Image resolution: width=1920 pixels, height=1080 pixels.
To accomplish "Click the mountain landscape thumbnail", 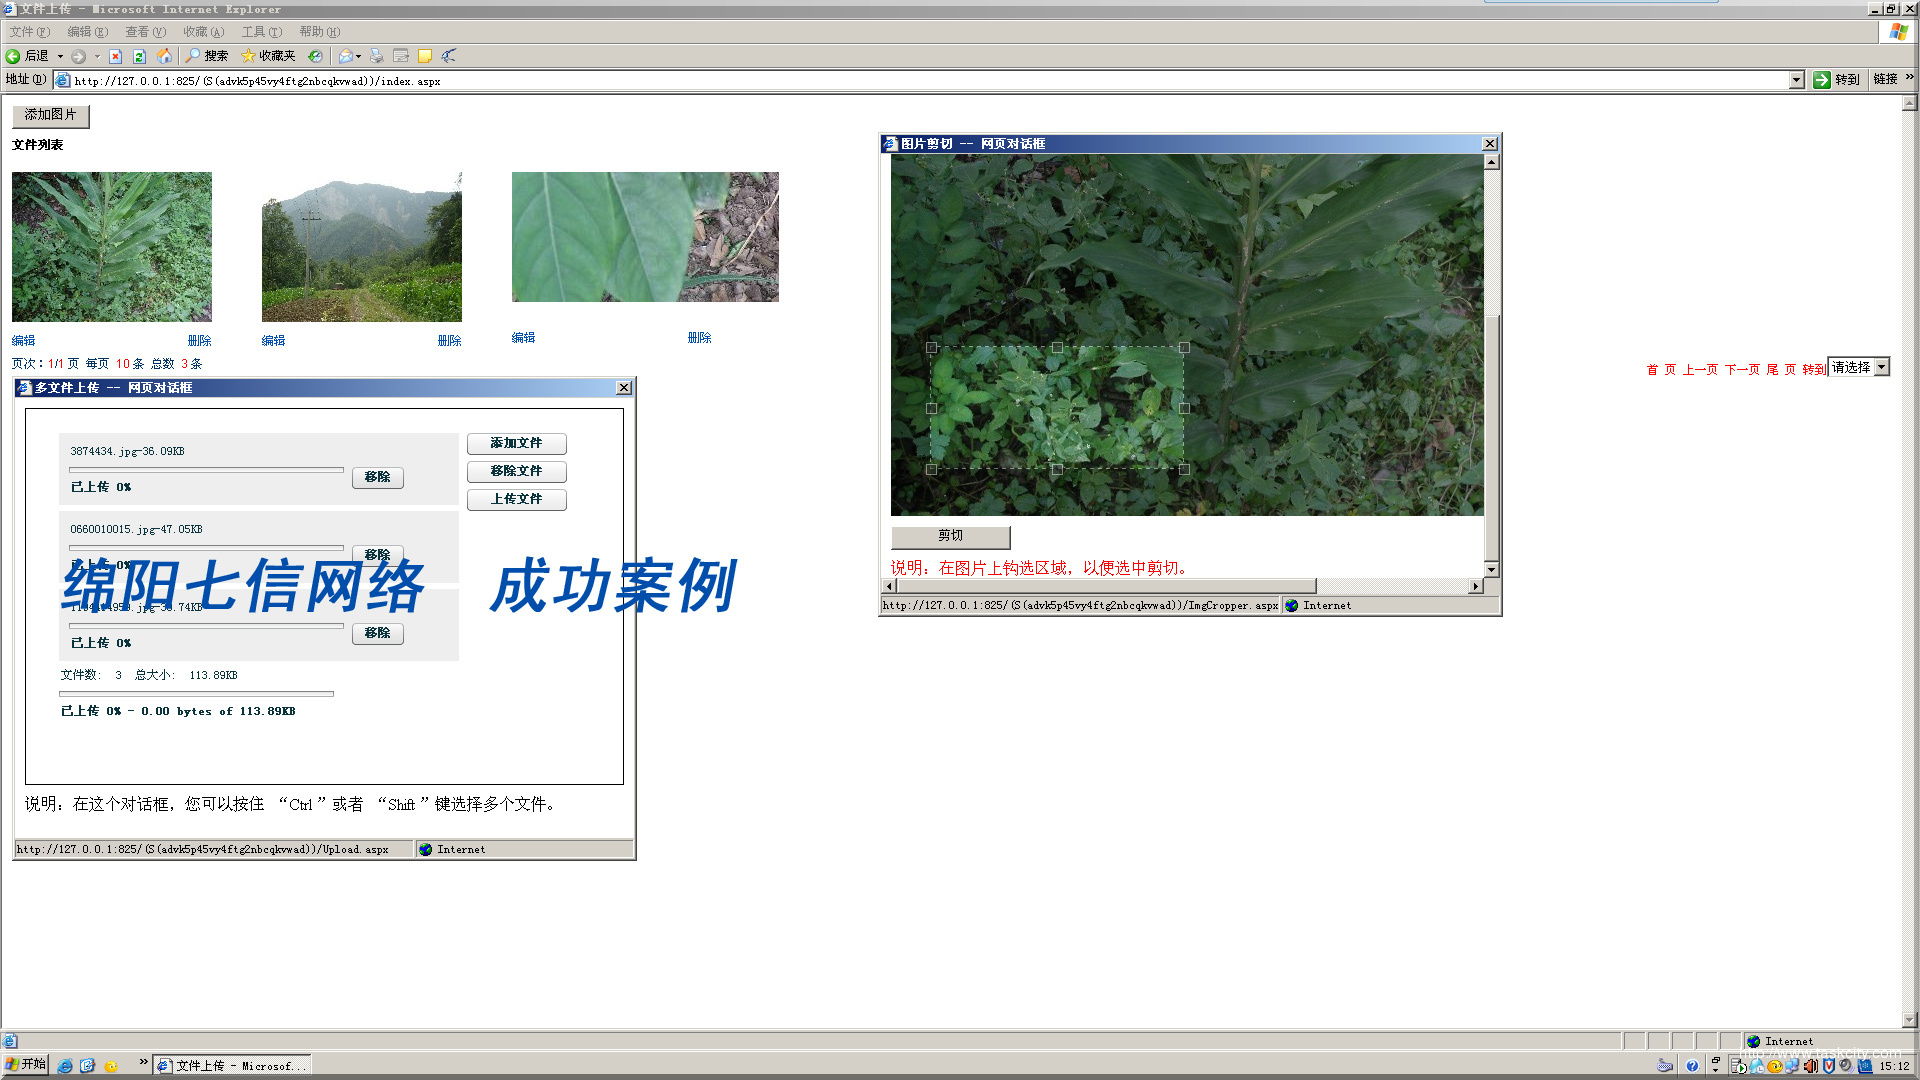I will (361, 246).
